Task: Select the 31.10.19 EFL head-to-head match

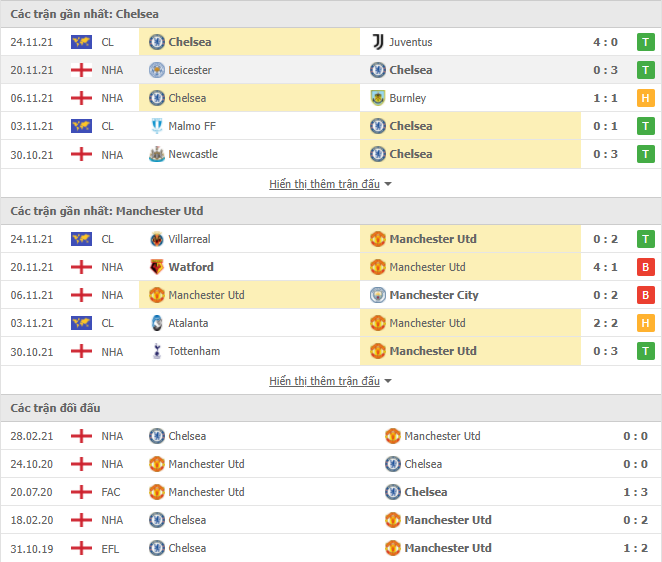Action: (331, 548)
